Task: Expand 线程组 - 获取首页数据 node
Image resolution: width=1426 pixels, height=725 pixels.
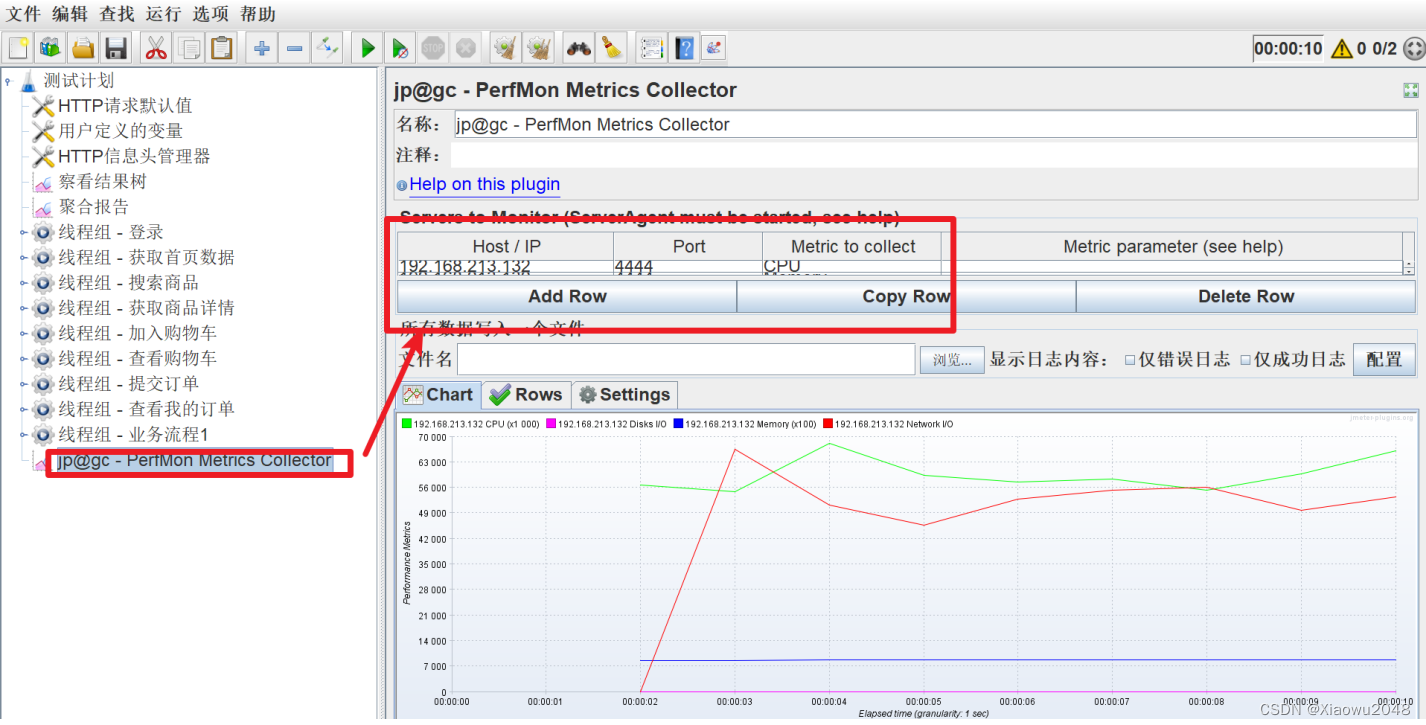Action: click(x=24, y=257)
